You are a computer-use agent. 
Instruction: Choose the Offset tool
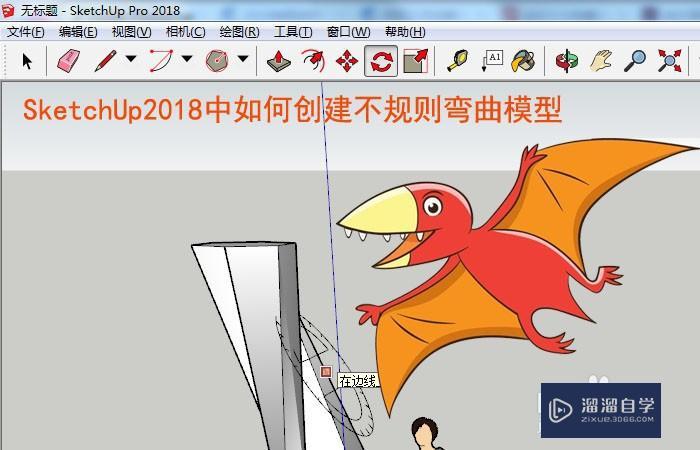point(313,61)
